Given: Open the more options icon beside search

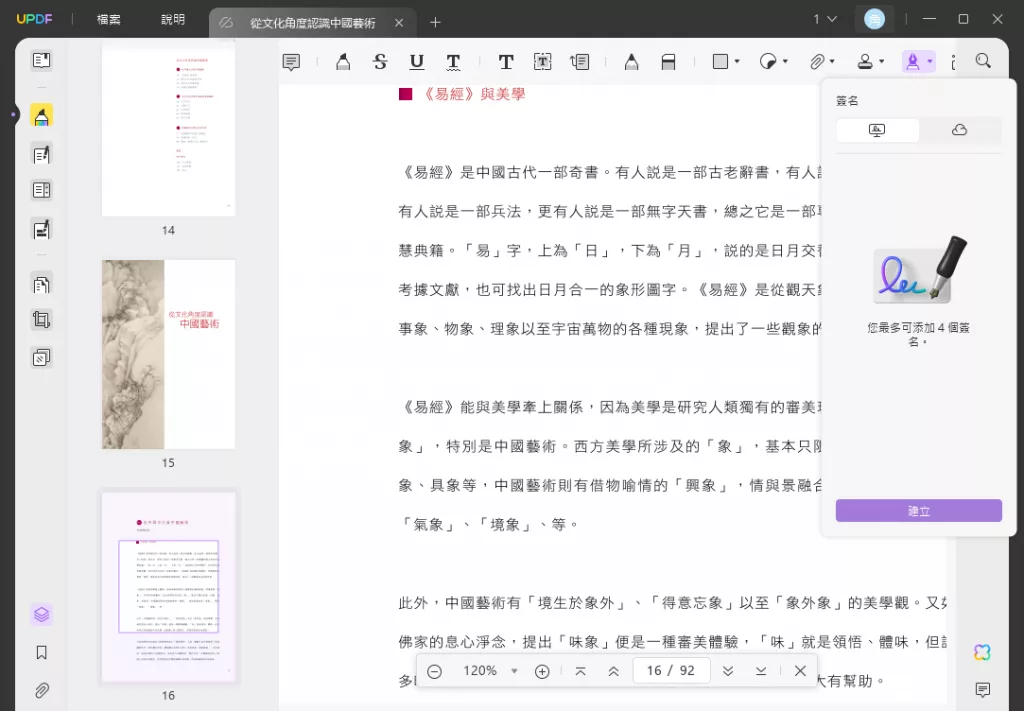Looking at the screenshot, I should coord(953,61).
